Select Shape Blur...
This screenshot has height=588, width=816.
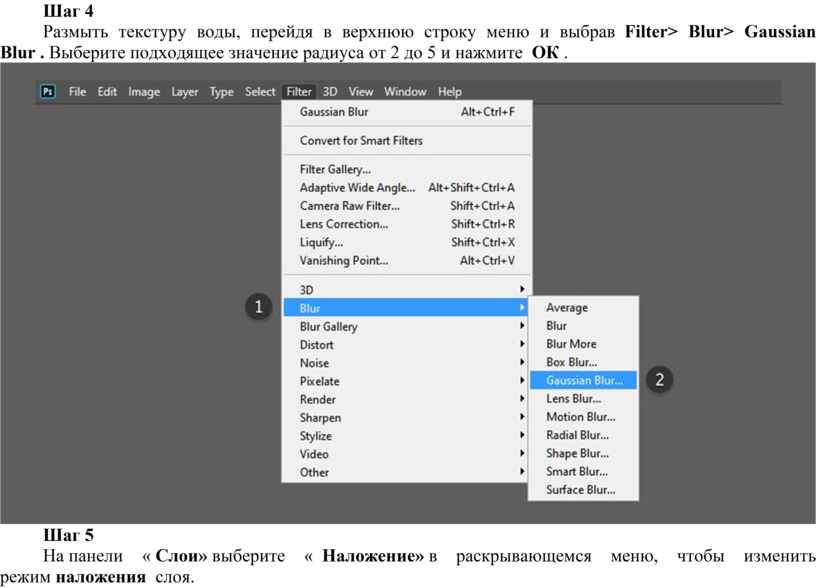click(x=583, y=453)
